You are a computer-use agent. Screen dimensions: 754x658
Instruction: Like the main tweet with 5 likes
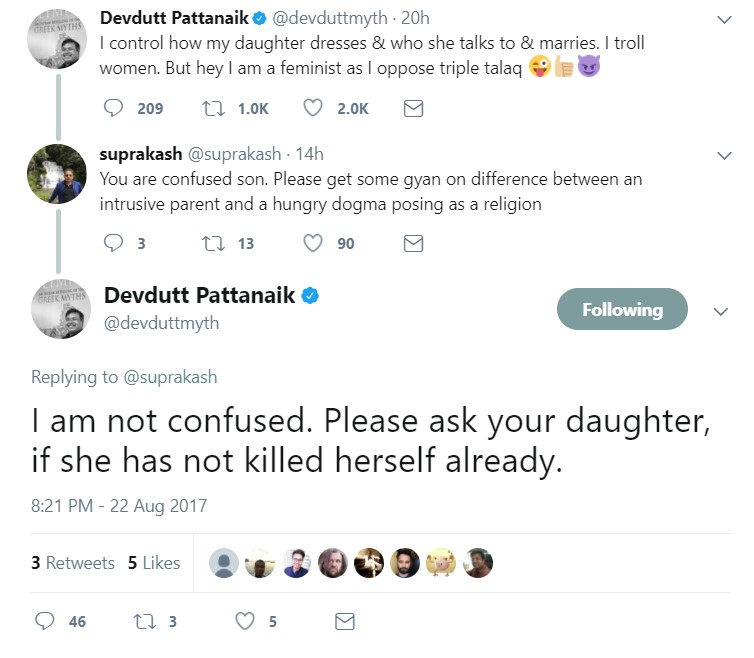click(x=245, y=621)
